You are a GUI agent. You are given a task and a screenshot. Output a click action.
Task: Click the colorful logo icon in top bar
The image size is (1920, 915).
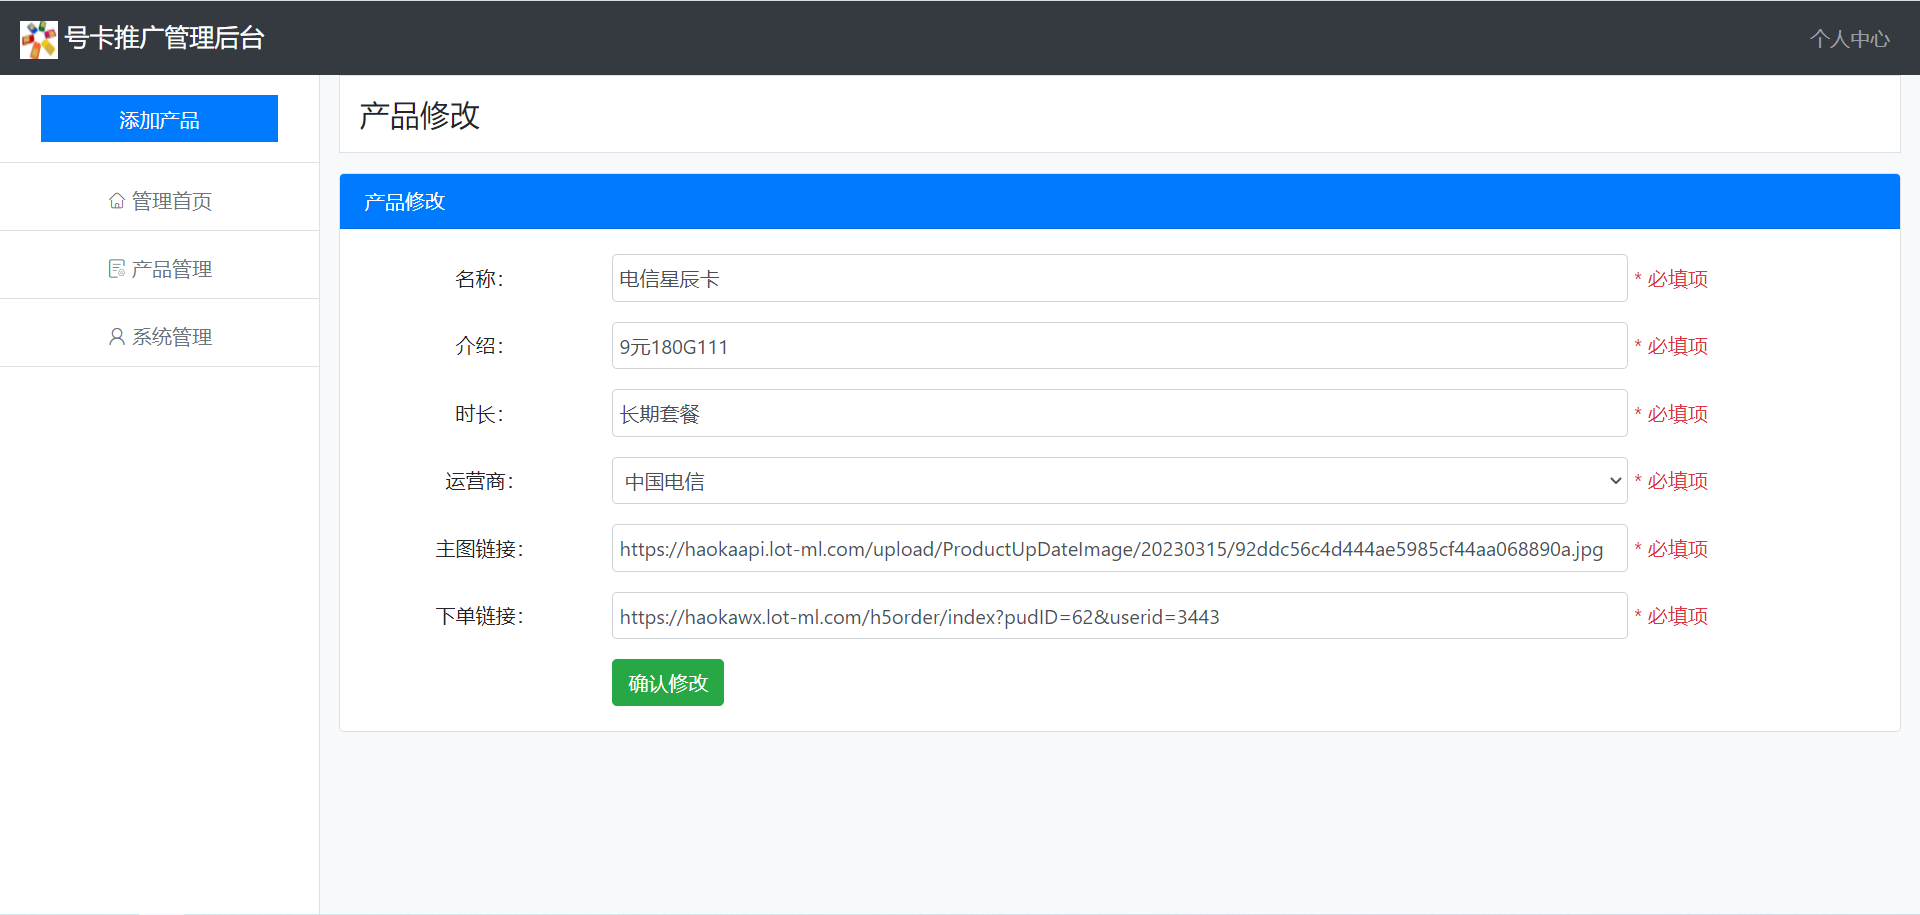click(39, 38)
